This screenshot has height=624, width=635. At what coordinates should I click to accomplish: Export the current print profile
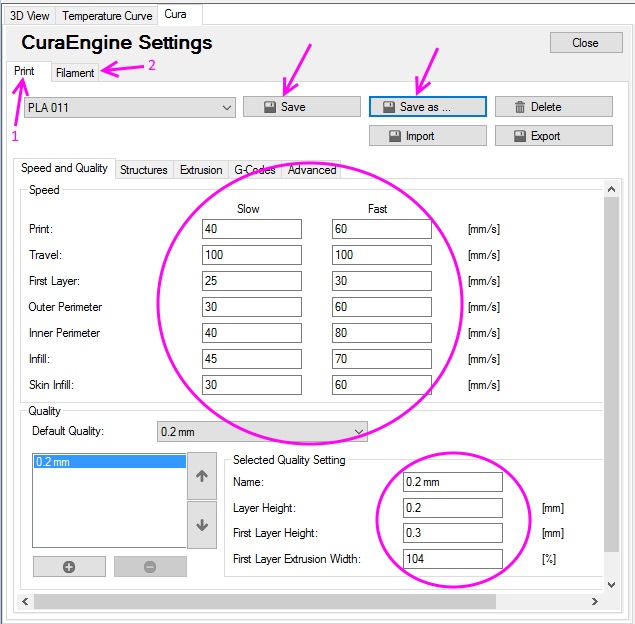click(x=553, y=136)
